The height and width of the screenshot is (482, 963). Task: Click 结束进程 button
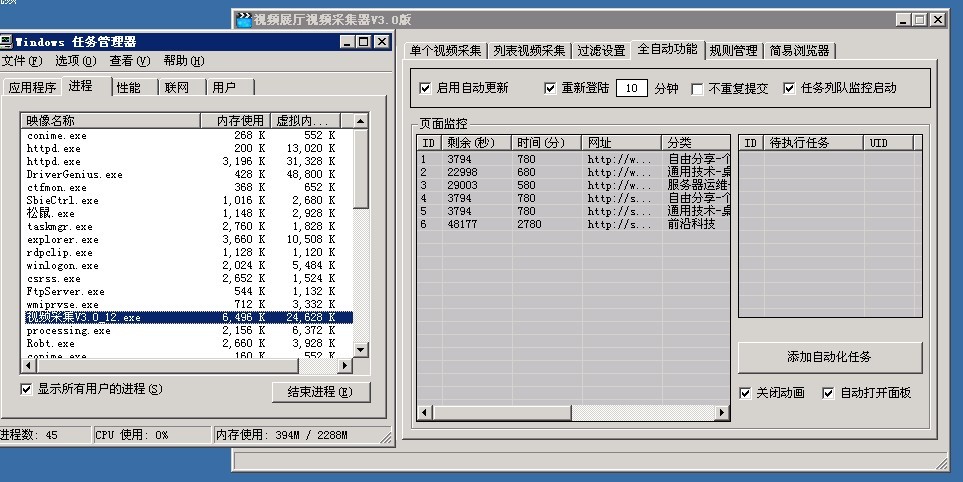[x=321, y=392]
